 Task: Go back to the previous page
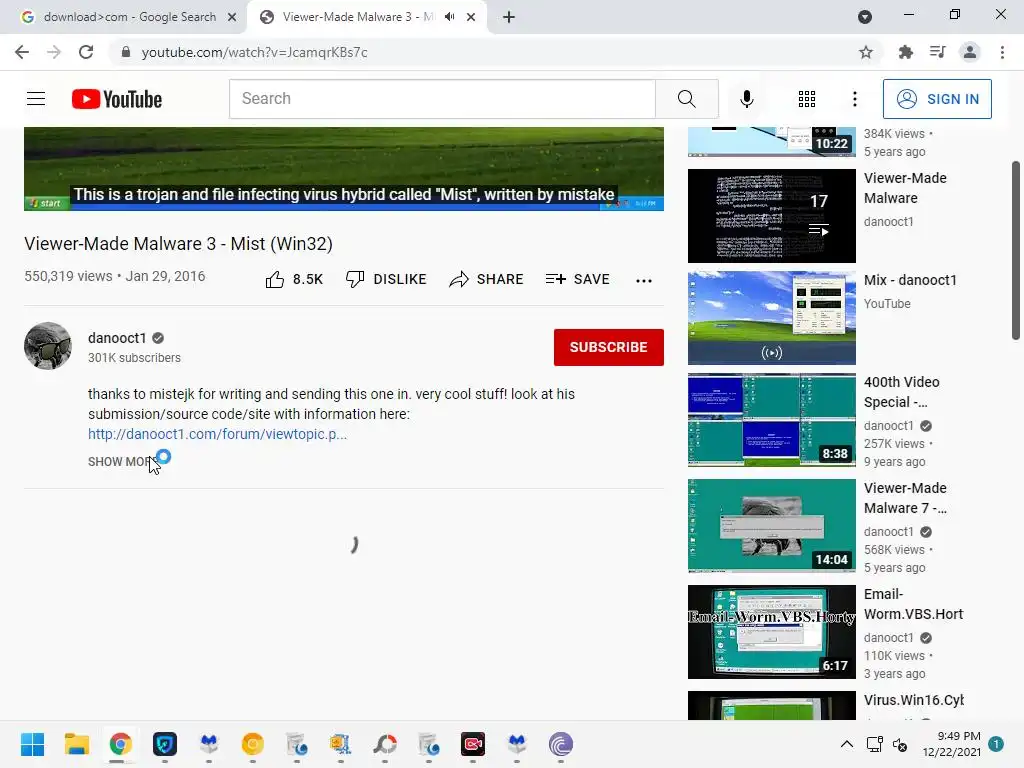22,52
